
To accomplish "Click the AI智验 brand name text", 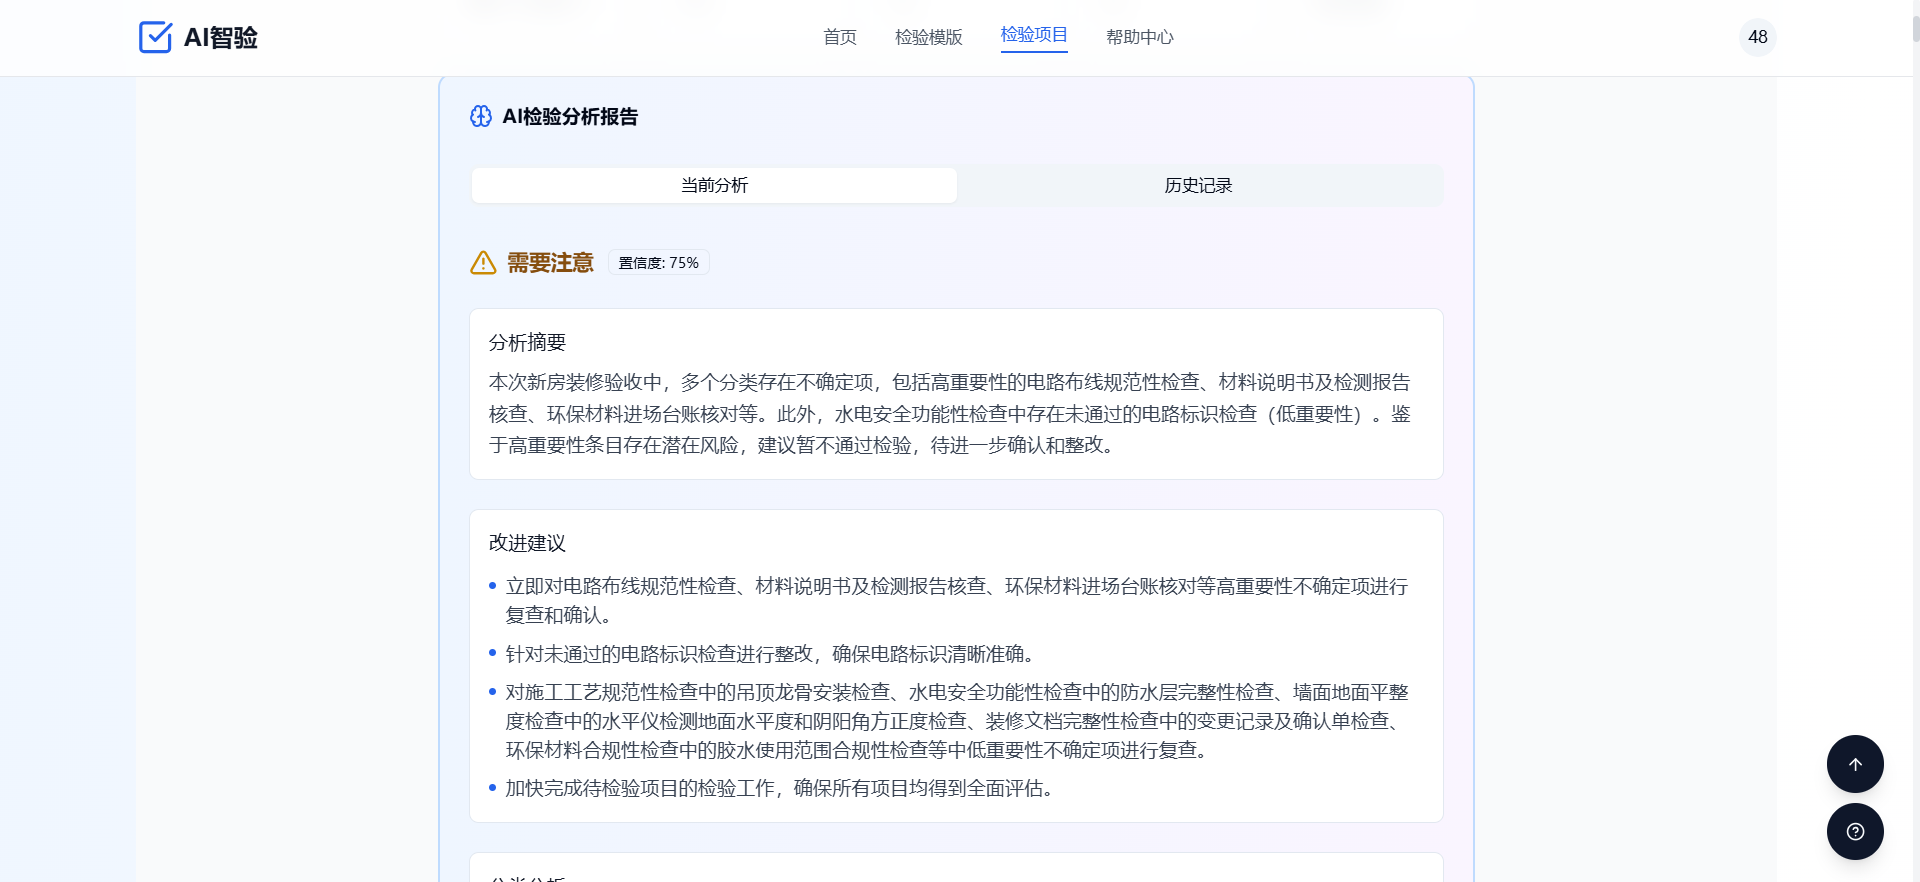I will pos(221,38).
